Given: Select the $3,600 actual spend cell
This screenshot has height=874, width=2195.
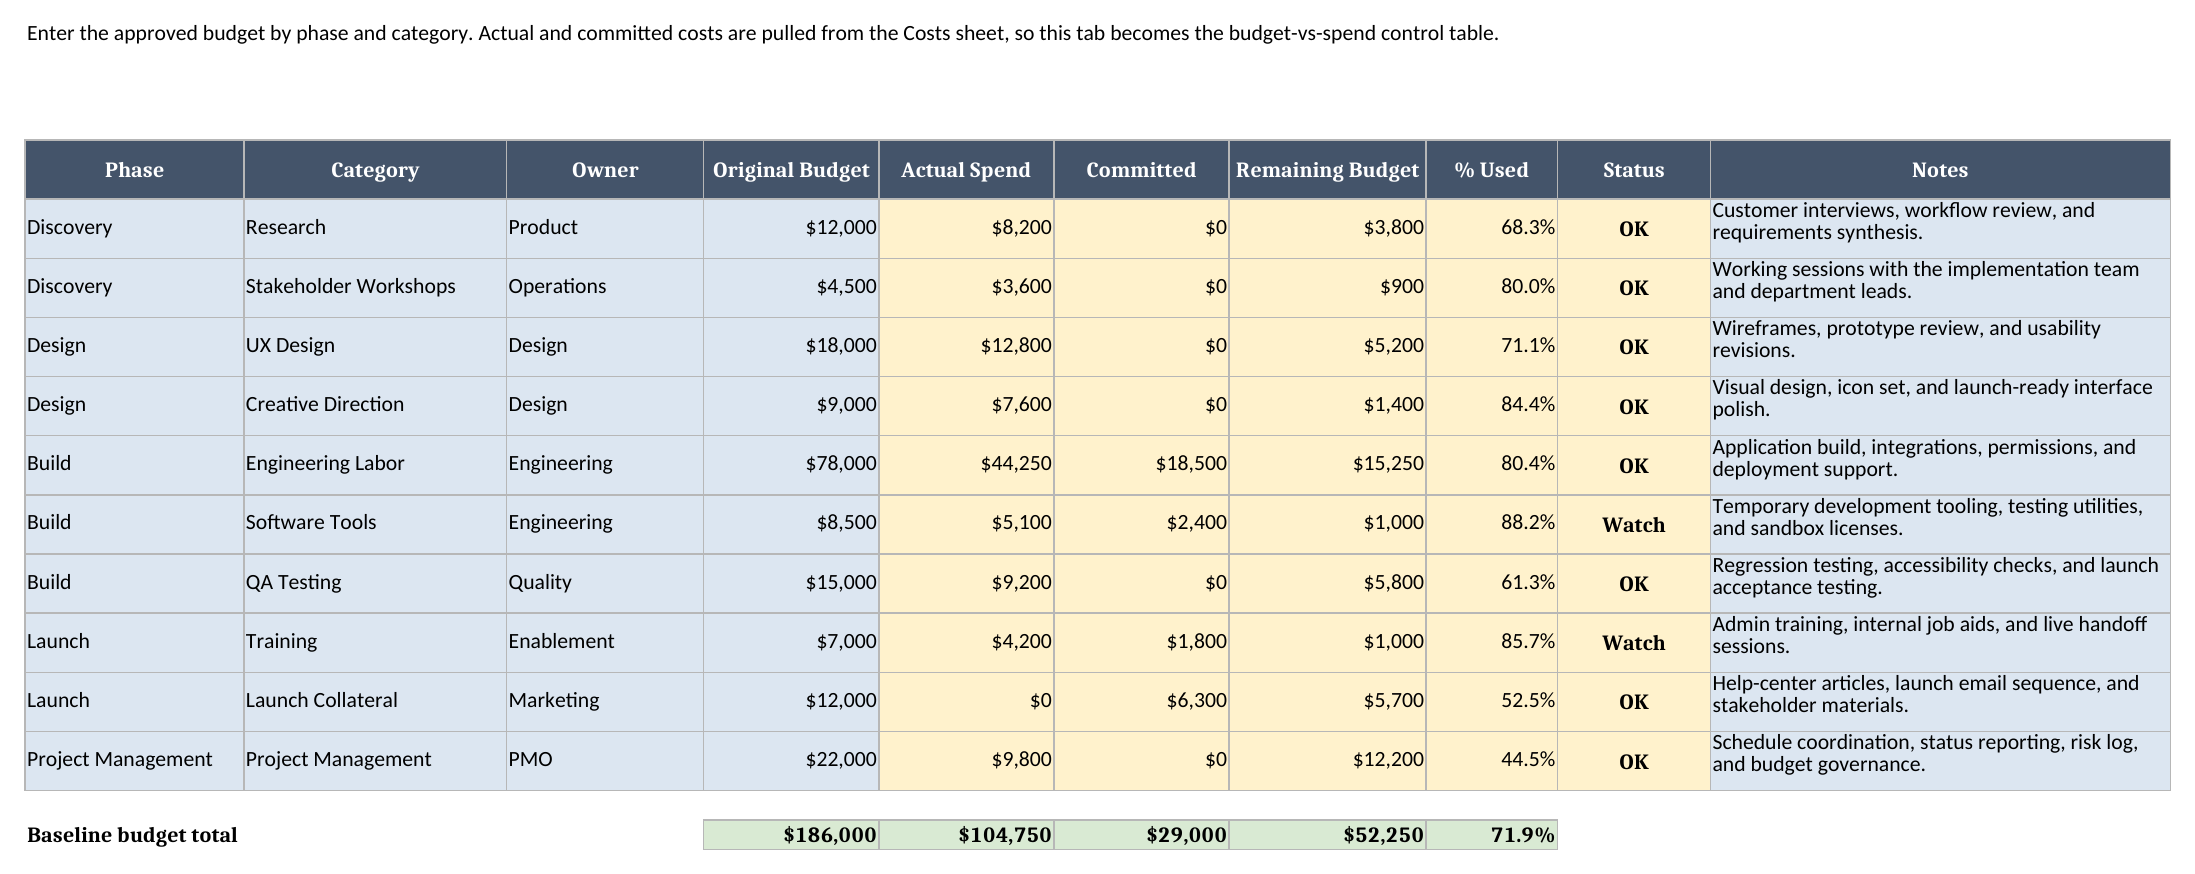Looking at the screenshot, I should 966,287.
